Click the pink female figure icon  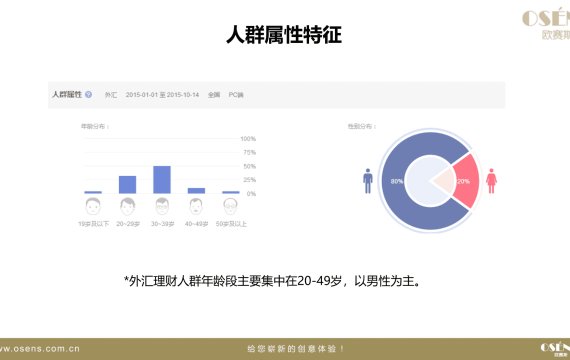pyautogui.click(x=491, y=181)
